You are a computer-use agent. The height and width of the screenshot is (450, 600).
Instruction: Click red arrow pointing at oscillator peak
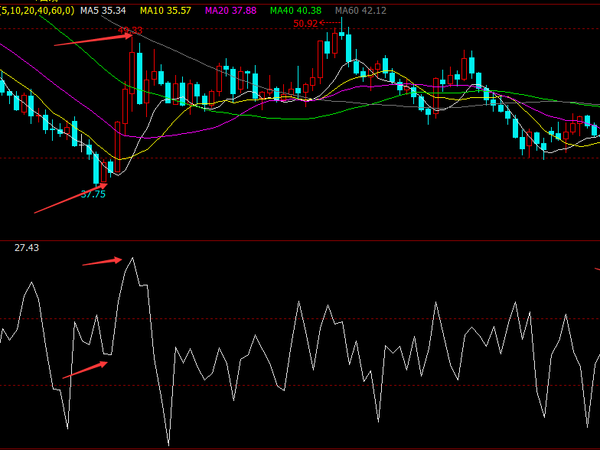tap(102, 261)
